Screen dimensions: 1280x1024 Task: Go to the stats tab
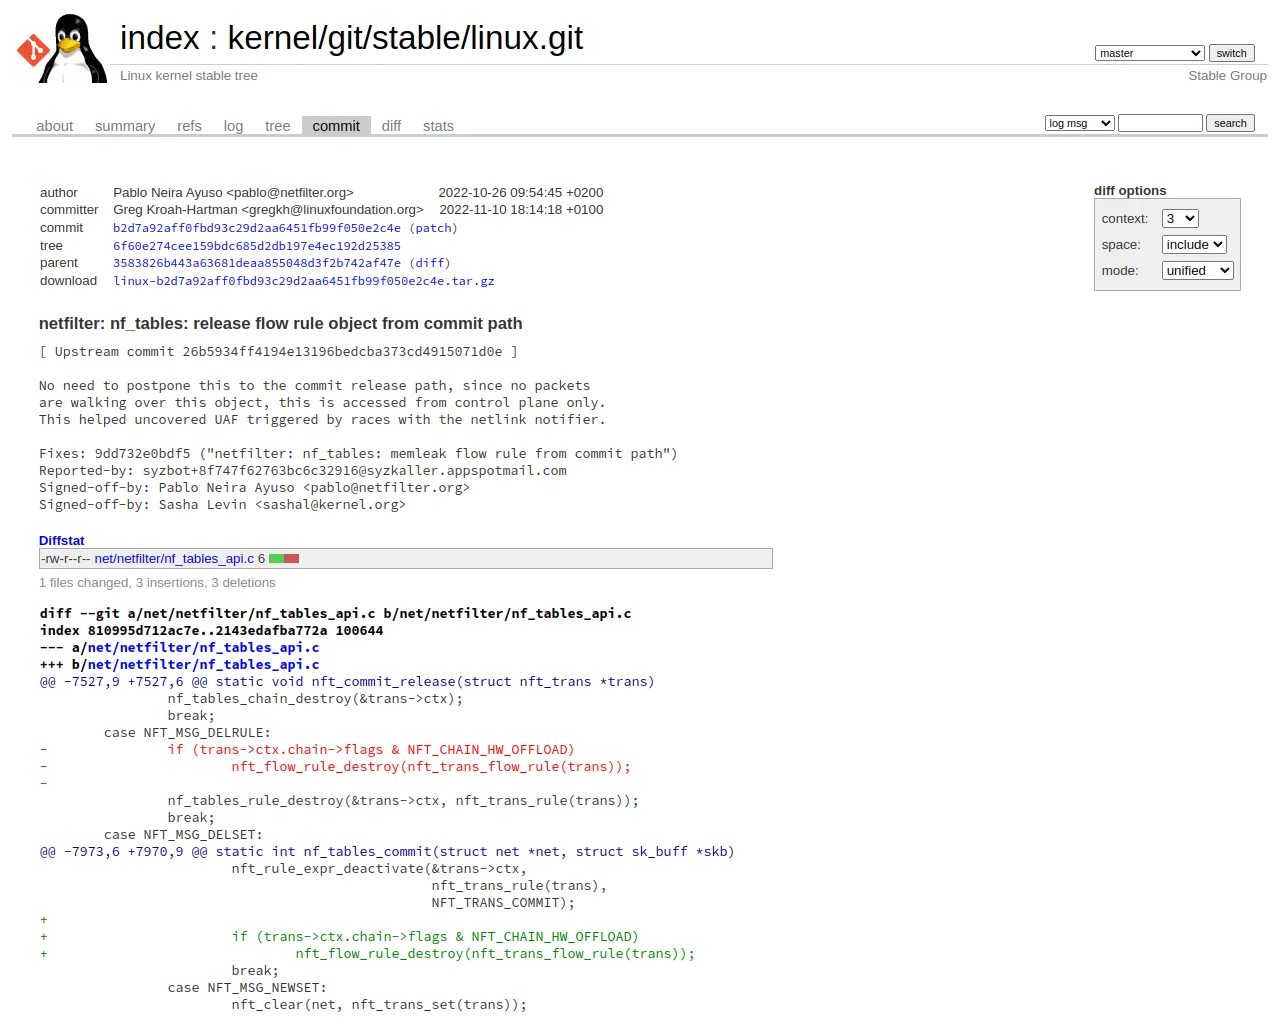point(438,126)
